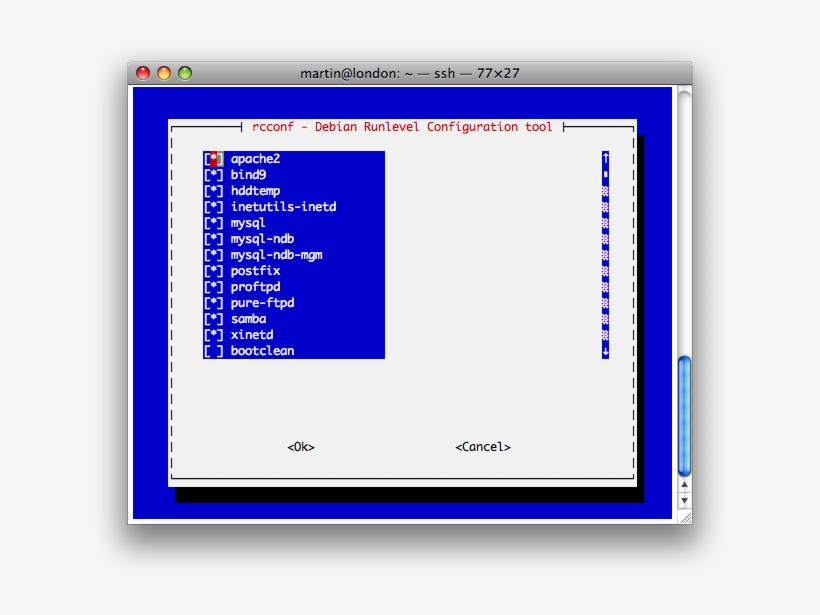
Task: Close the terminal window with red button
Action: click(x=143, y=73)
